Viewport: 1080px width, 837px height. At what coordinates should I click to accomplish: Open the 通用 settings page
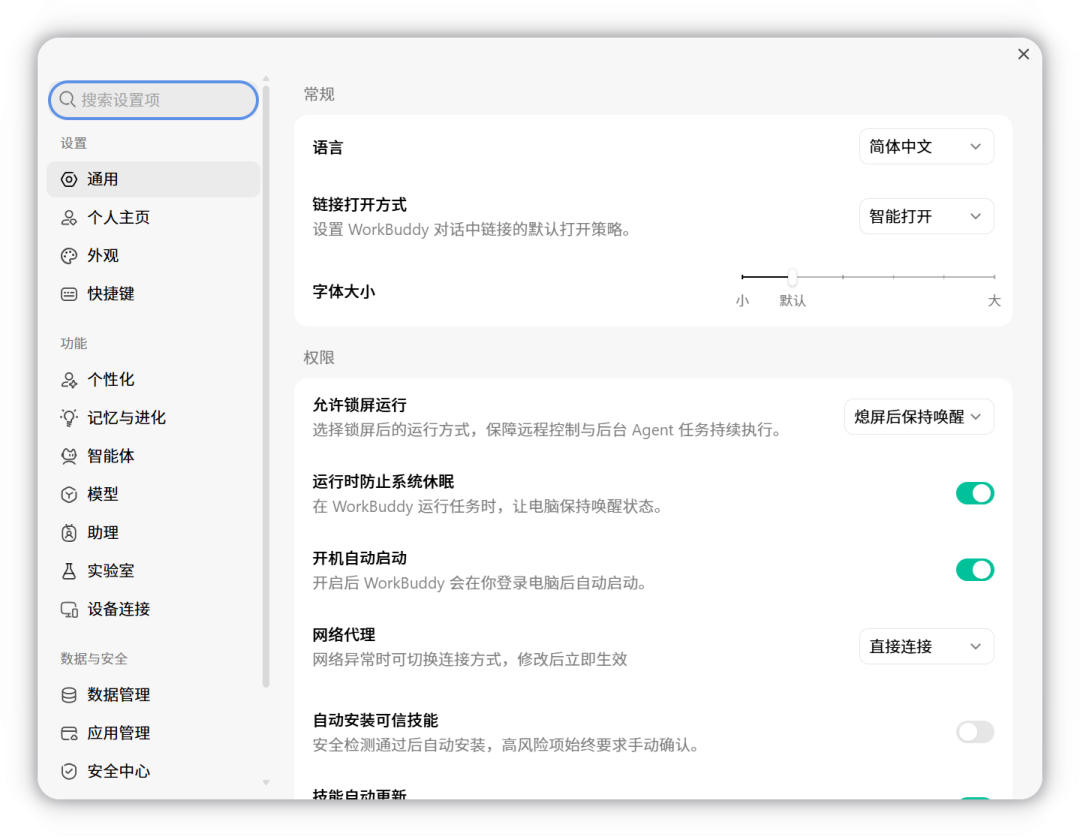tap(154, 180)
